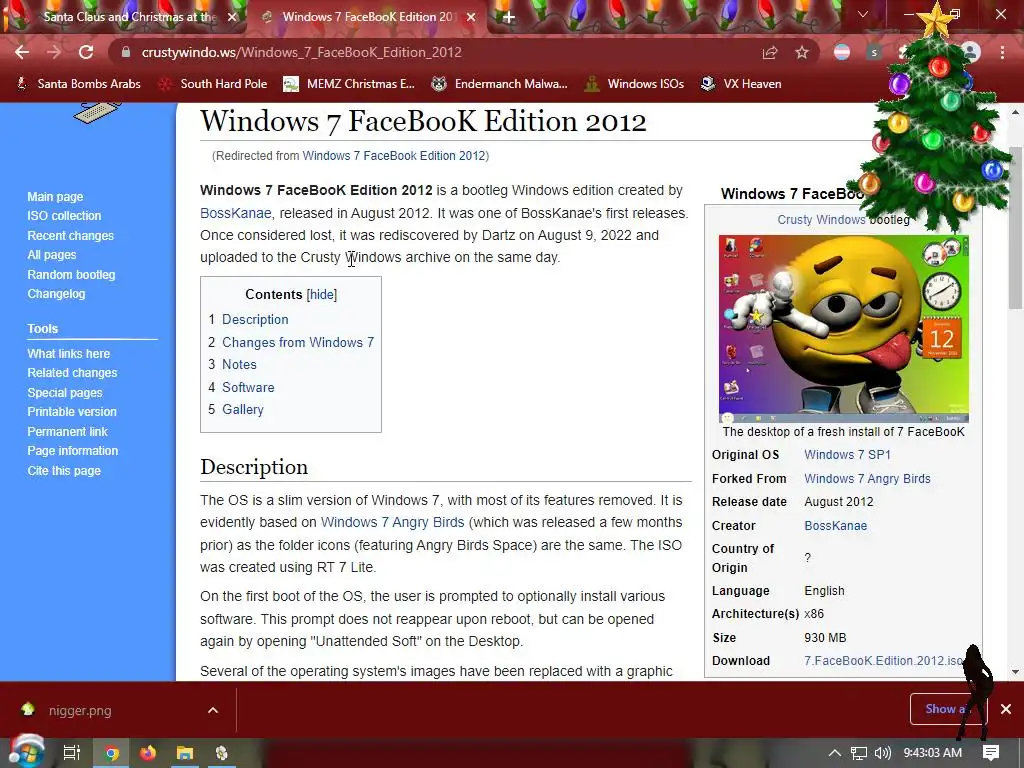The width and height of the screenshot is (1024, 768).
Task: Open the Windows ISOs bookmark
Action: click(x=635, y=84)
